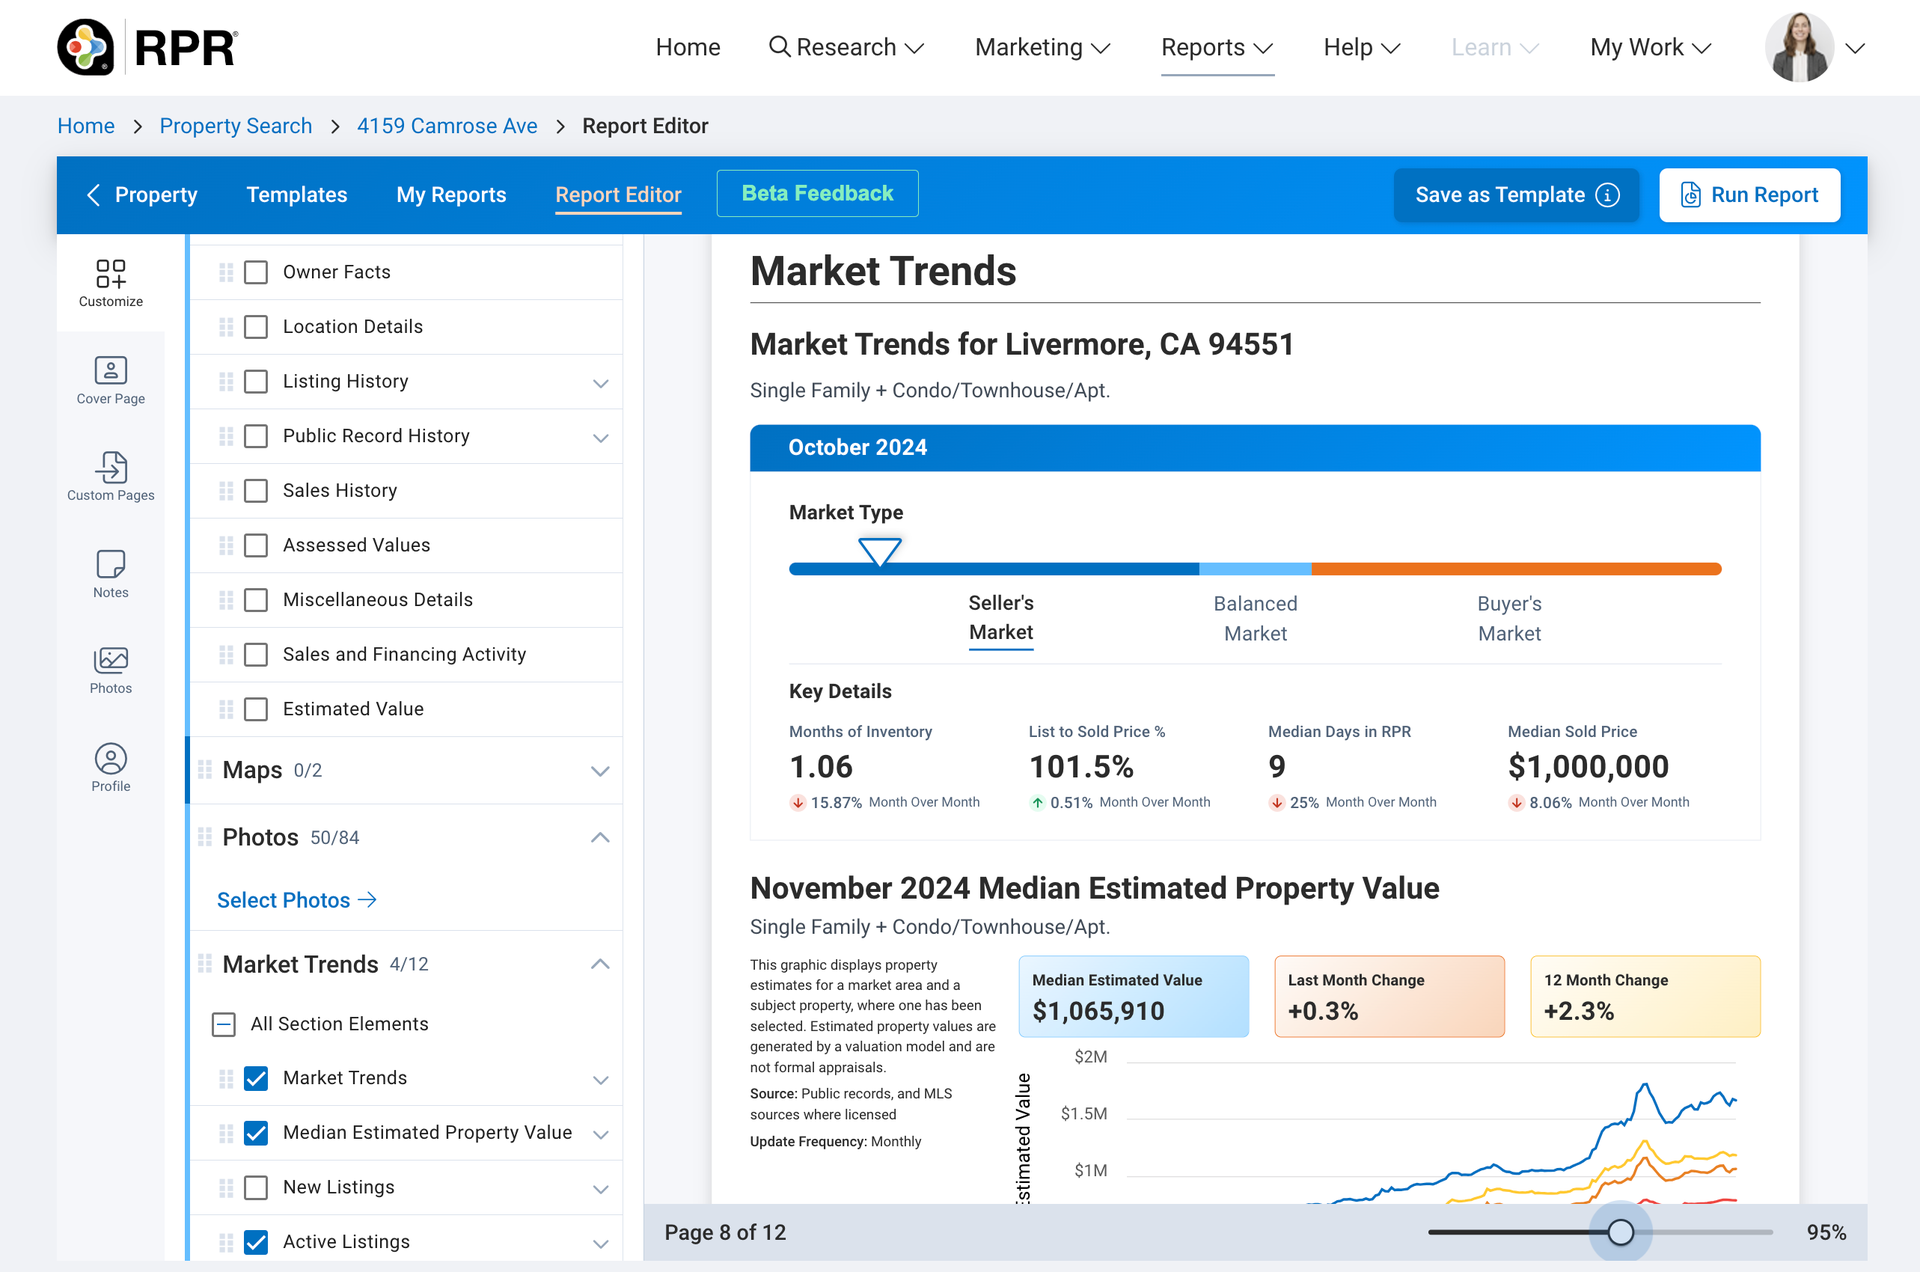Click the zoom slider handle

(1620, 1232)
